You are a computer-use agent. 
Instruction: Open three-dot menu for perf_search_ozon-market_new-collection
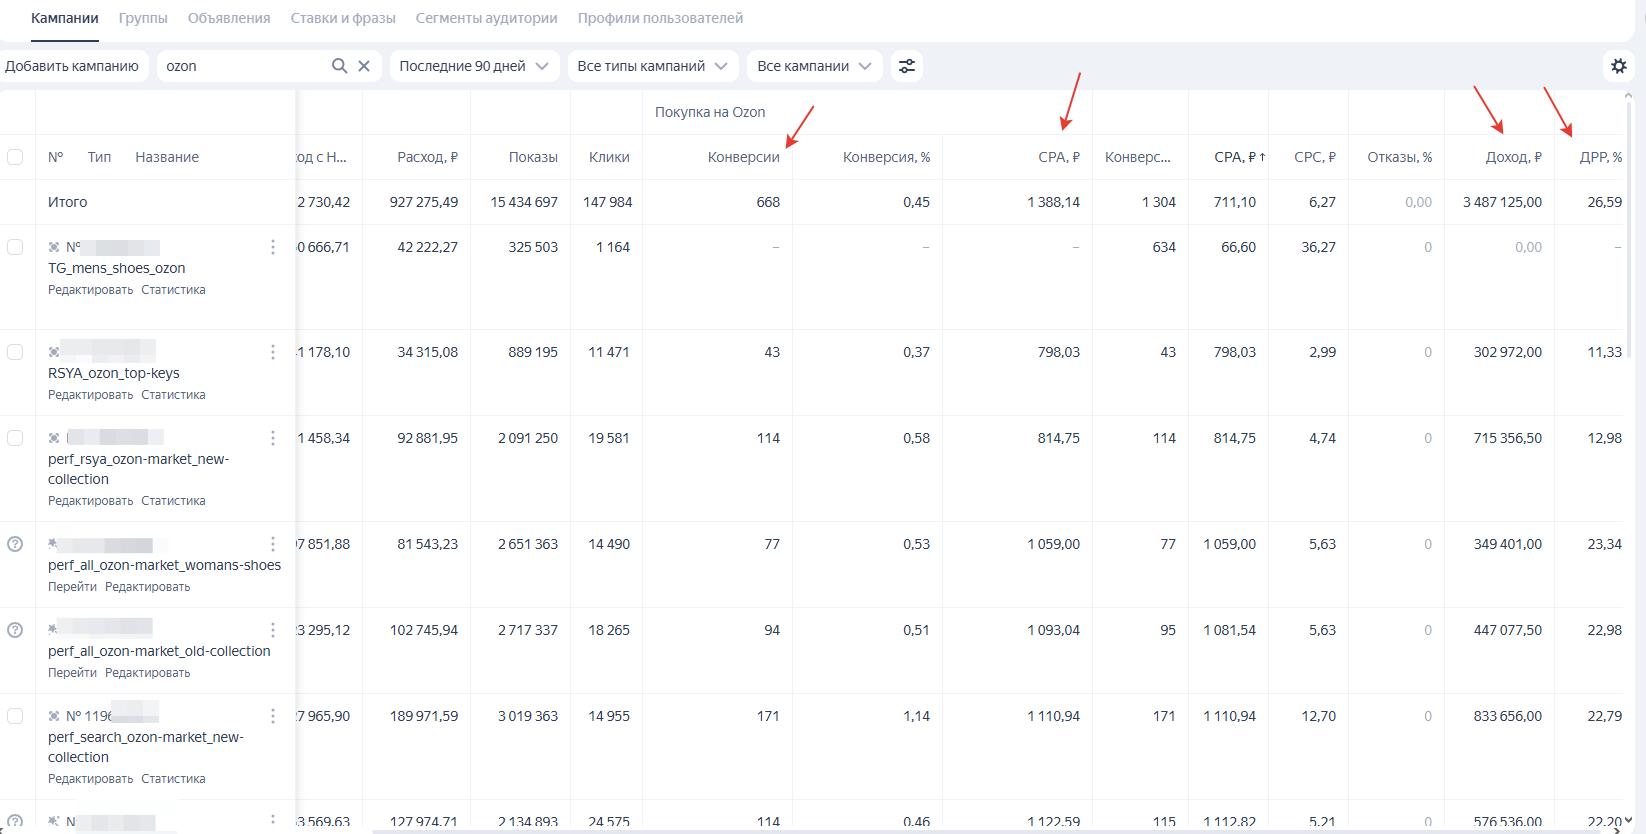[273, 716]
